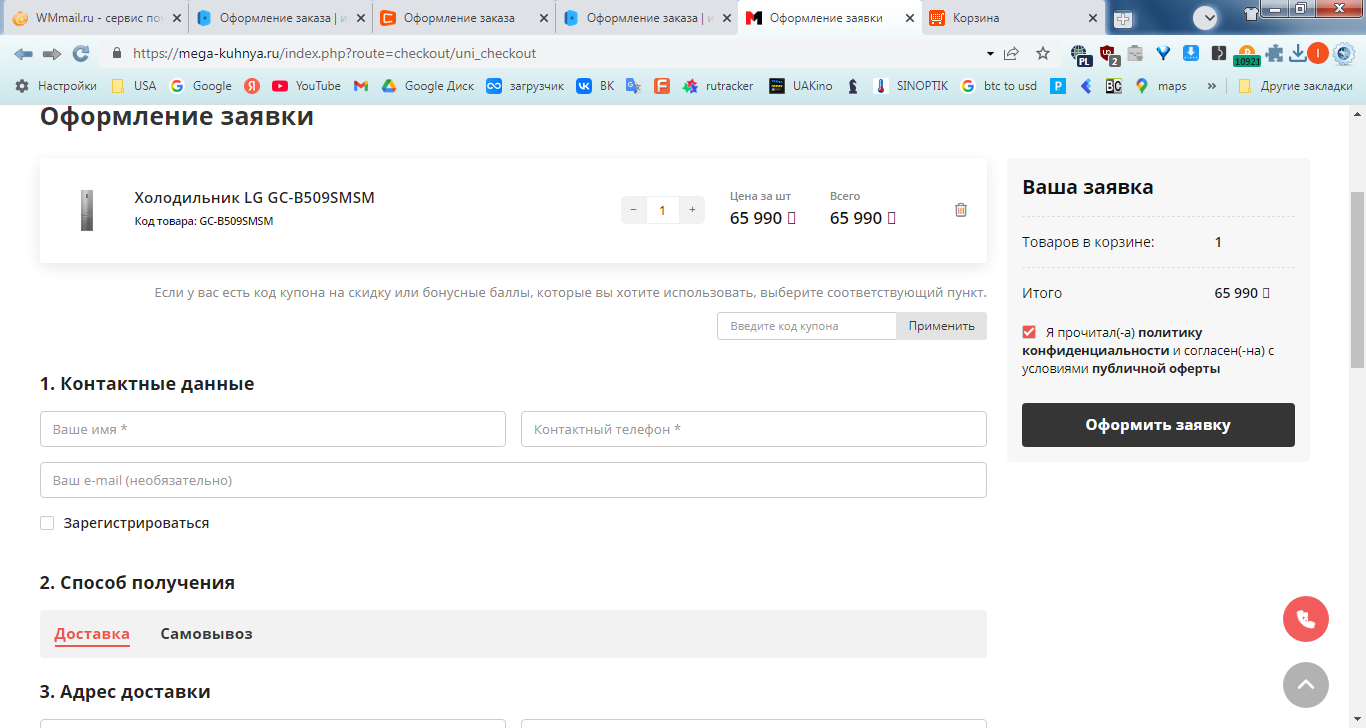Select the Самовывоз pickup tab
Screen dimensions: 1366x728
pyautogui.click(x=207, y=634)
